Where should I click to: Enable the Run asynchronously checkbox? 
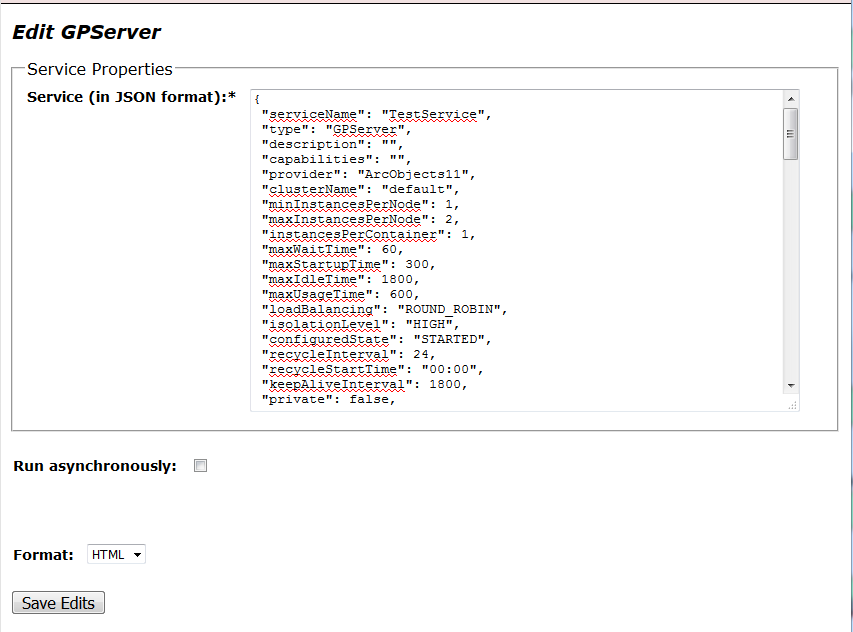[x=200, y=466]
